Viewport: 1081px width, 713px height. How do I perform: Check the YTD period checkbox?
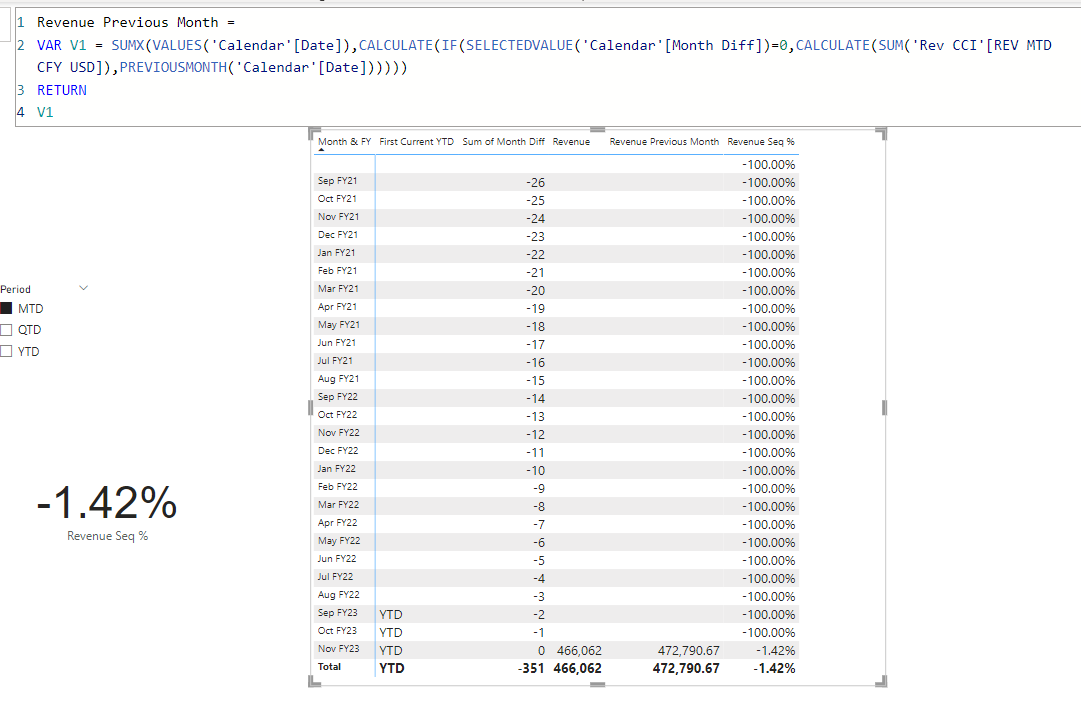point(6,351)
